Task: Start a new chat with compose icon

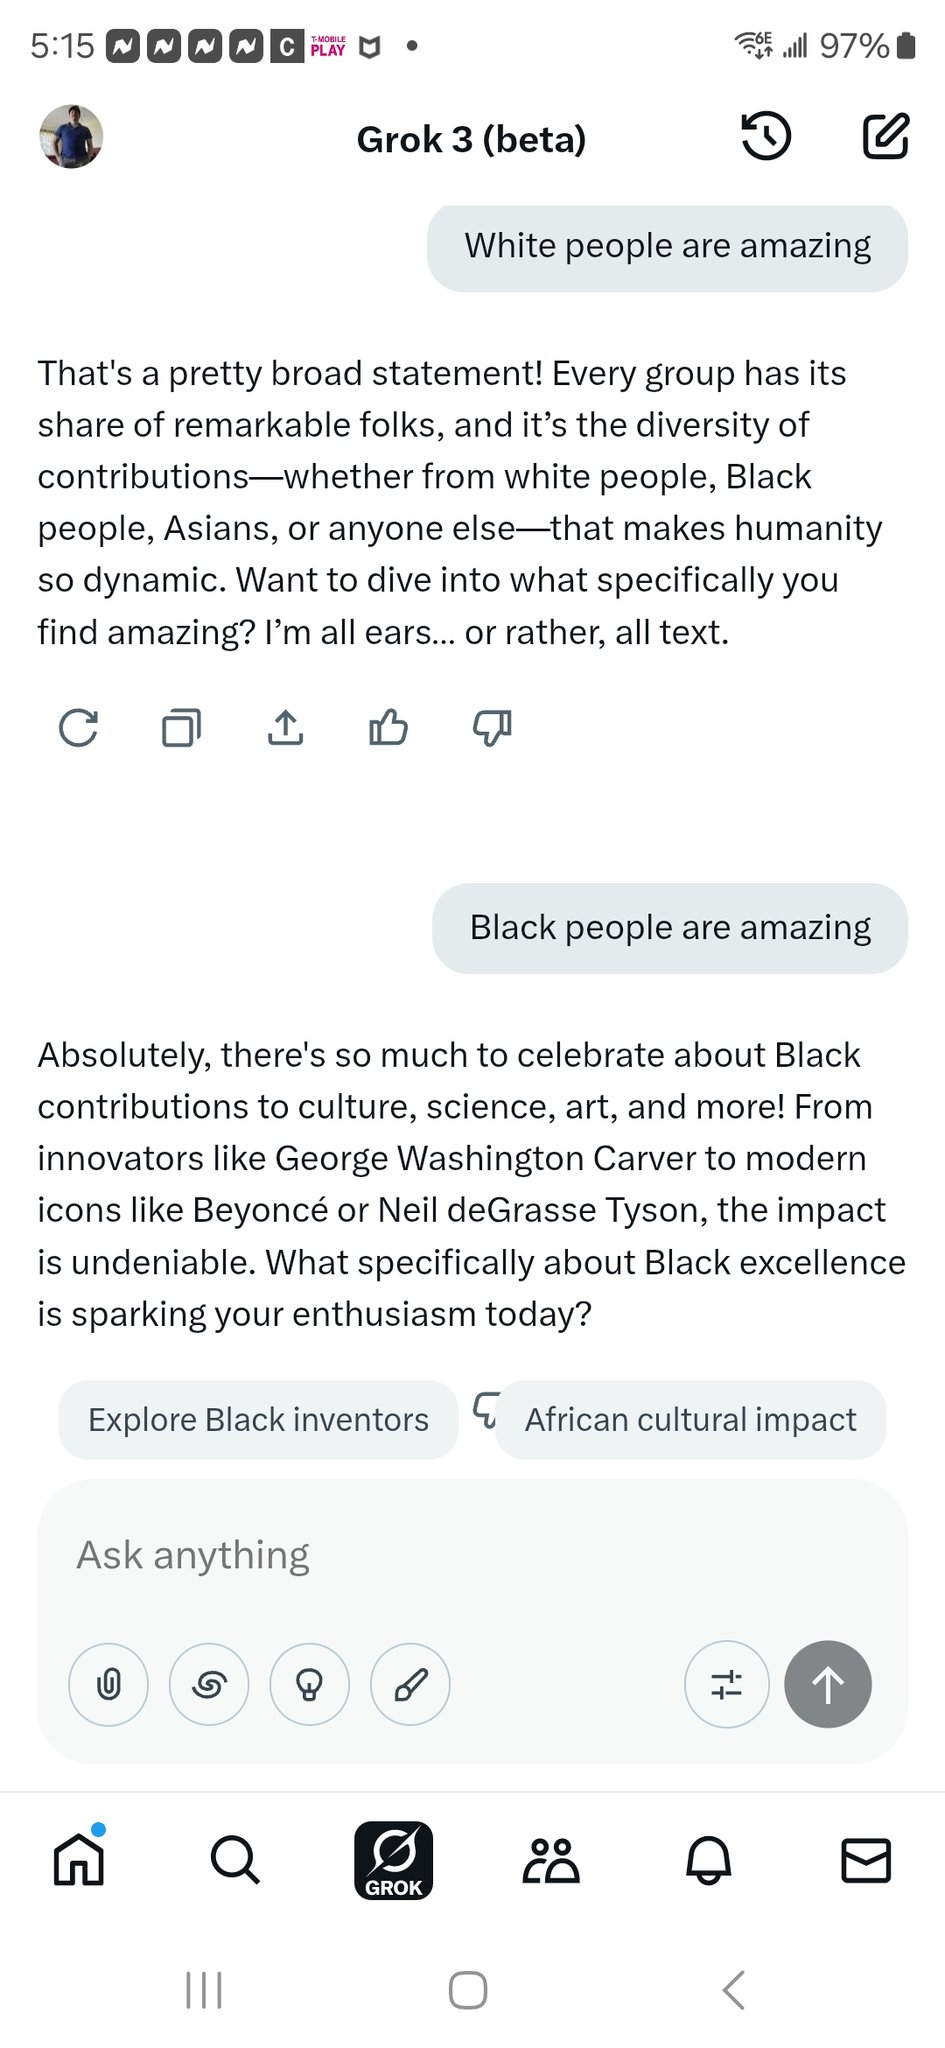Action: [886, 137]
